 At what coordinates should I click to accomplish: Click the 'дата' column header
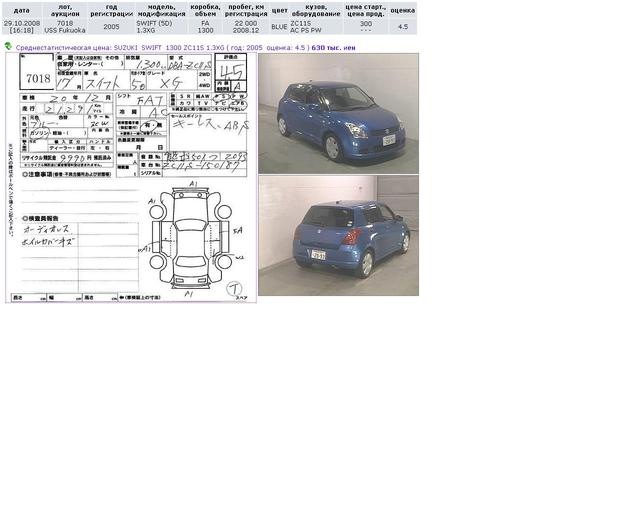pos(22,11)
